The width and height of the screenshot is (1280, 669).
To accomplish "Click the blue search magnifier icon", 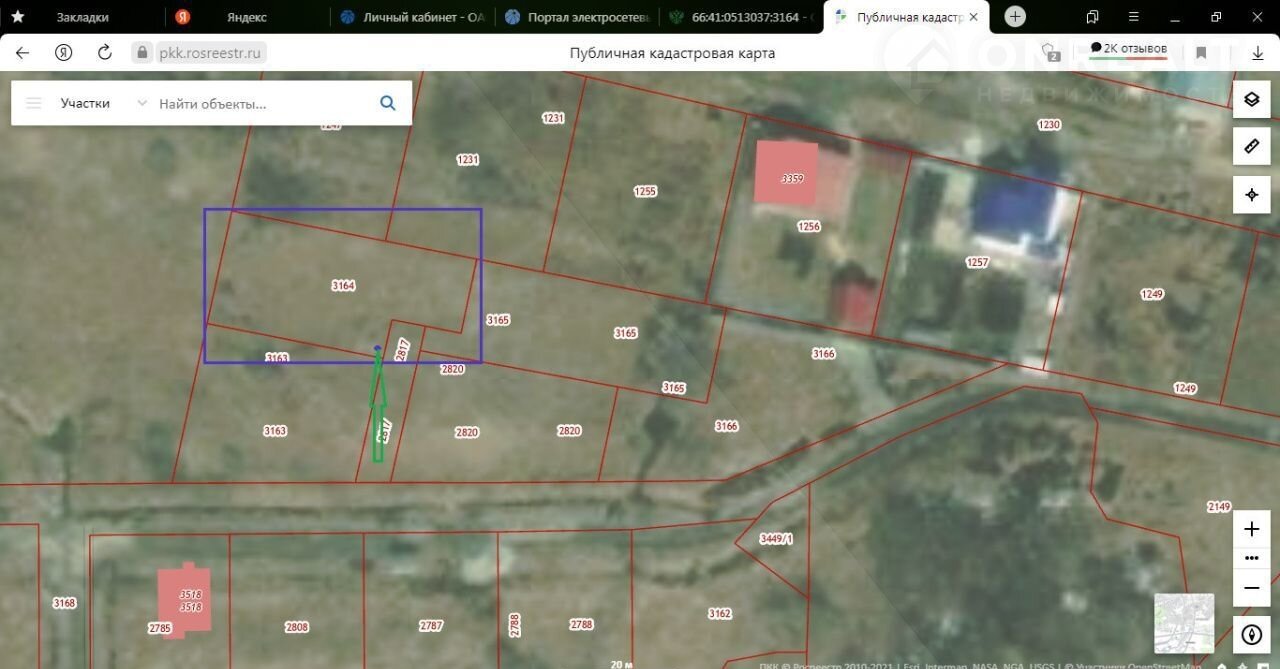I will click(x=387, y=103).
